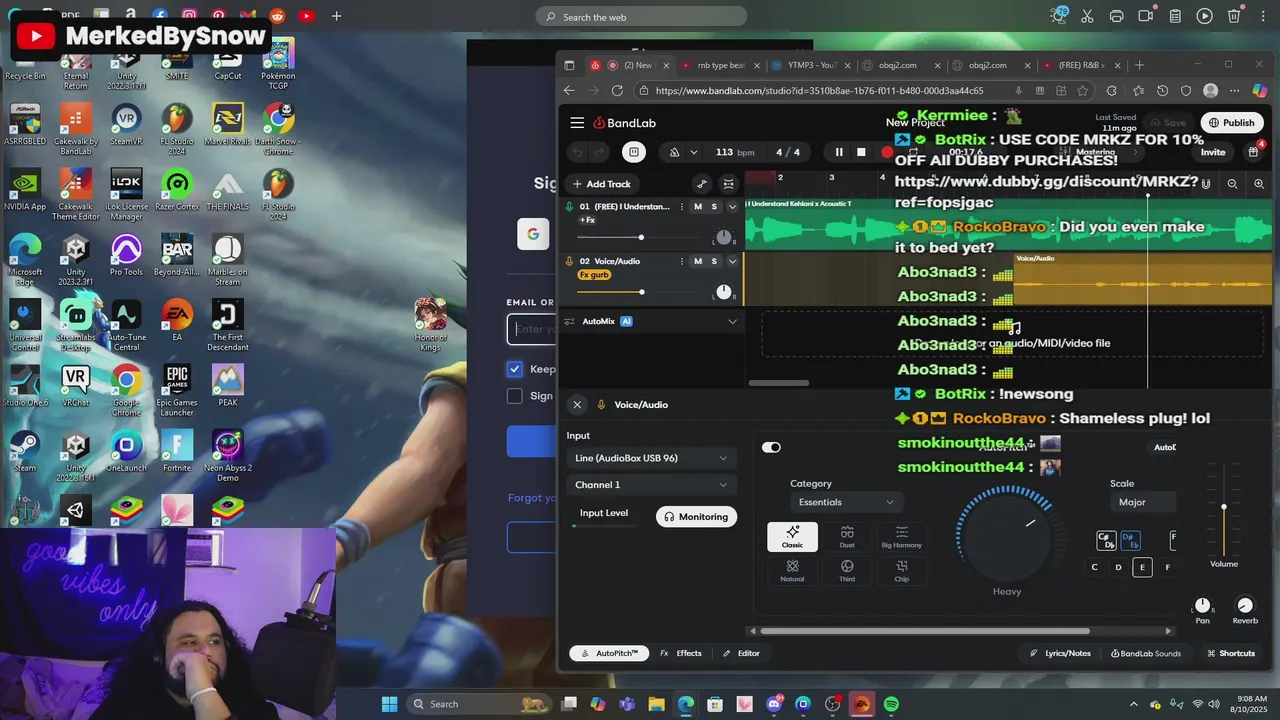Viewport: 1280px width, 720px height.
Task: Expand track 02 Voice/Audio chevron
Action: click(x=732, y=261)
